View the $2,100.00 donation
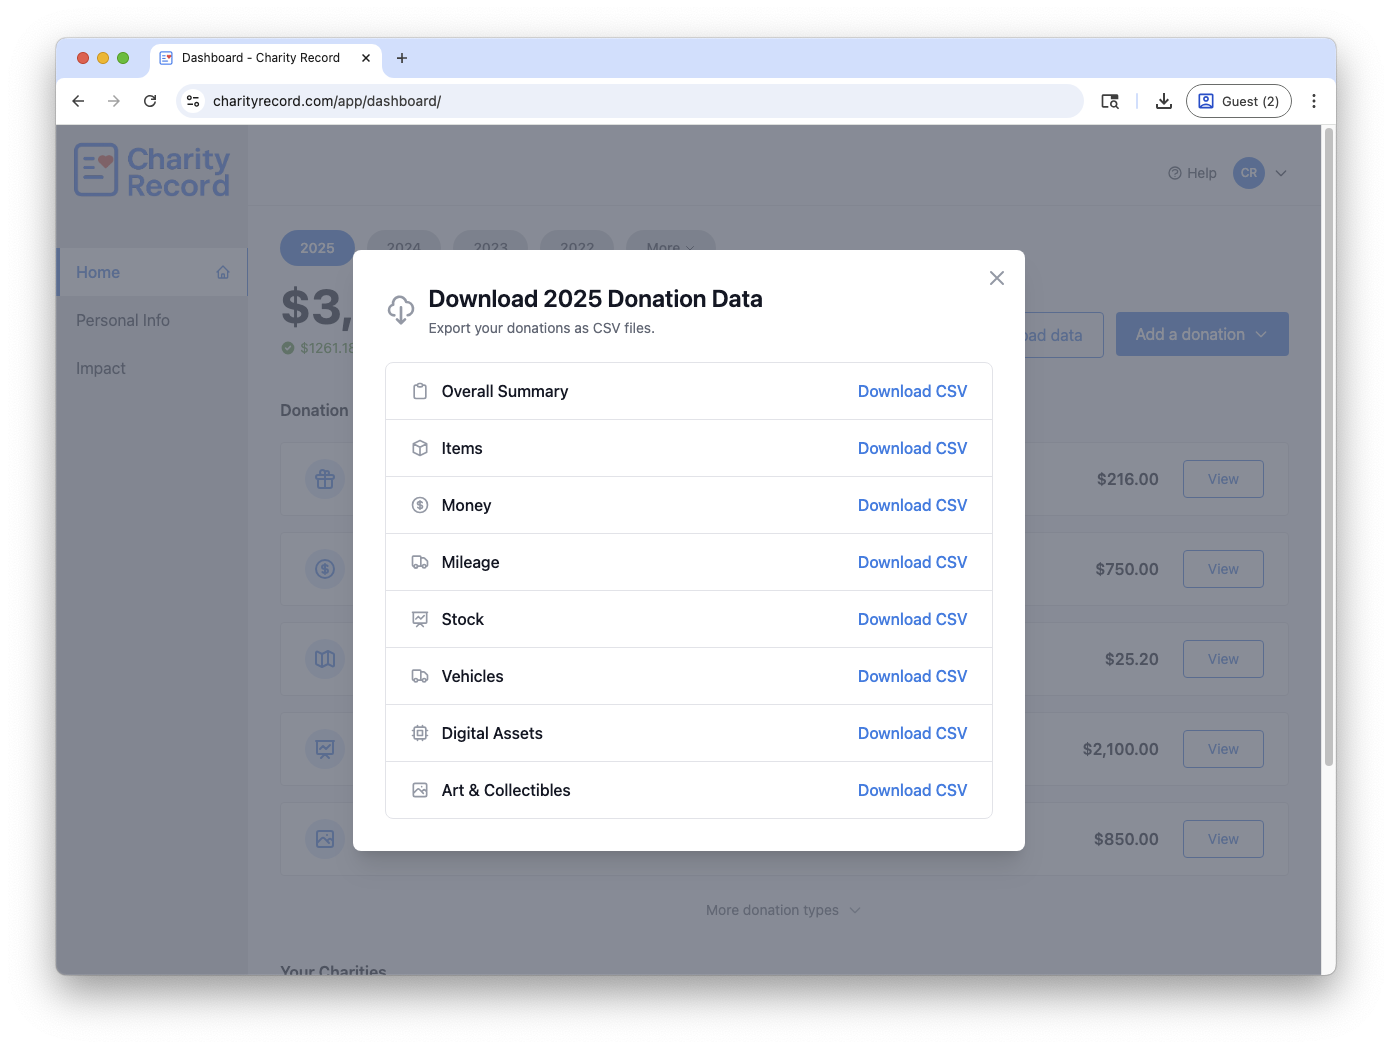The width and height of the screenshot is (1392, 1049). coord(1223,748)
